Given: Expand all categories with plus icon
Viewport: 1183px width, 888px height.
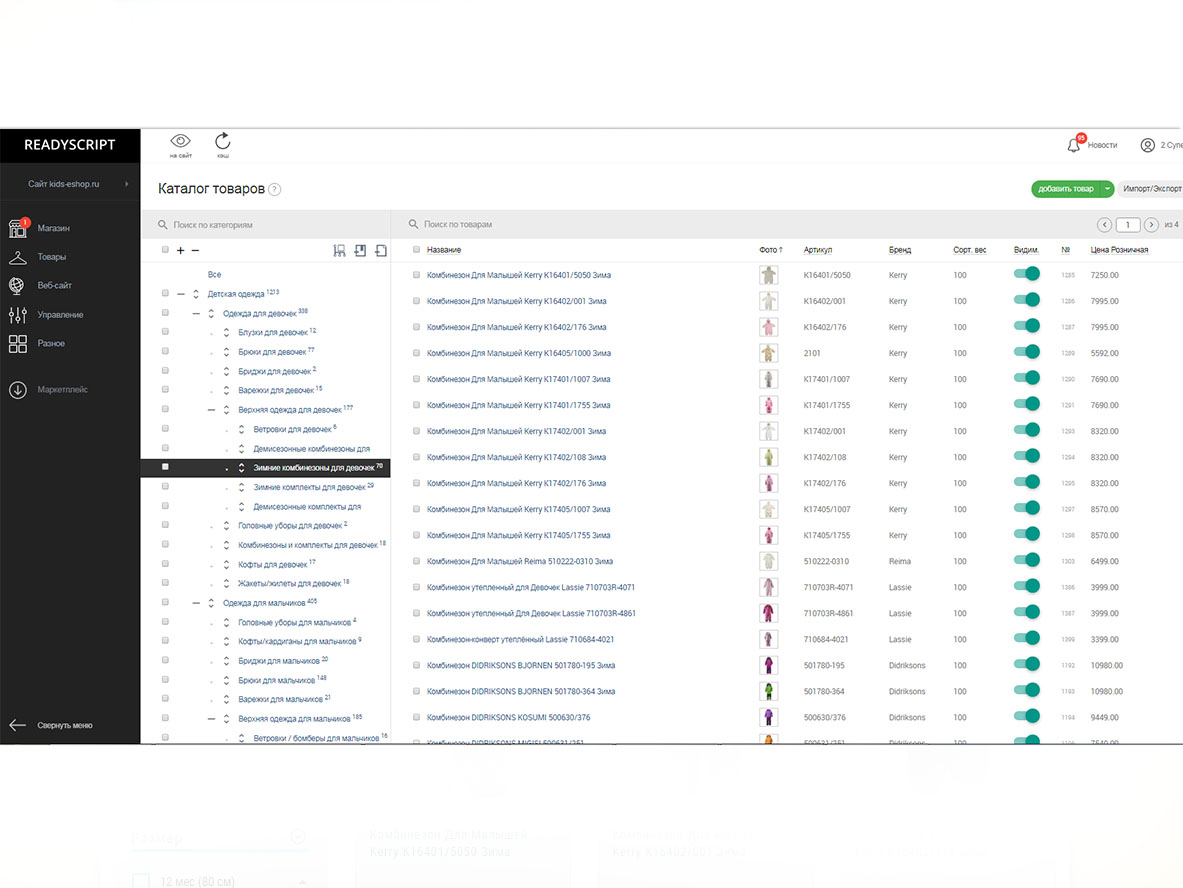Looking at the screenshot, I should pyautogui.click(x=180, y=251).
